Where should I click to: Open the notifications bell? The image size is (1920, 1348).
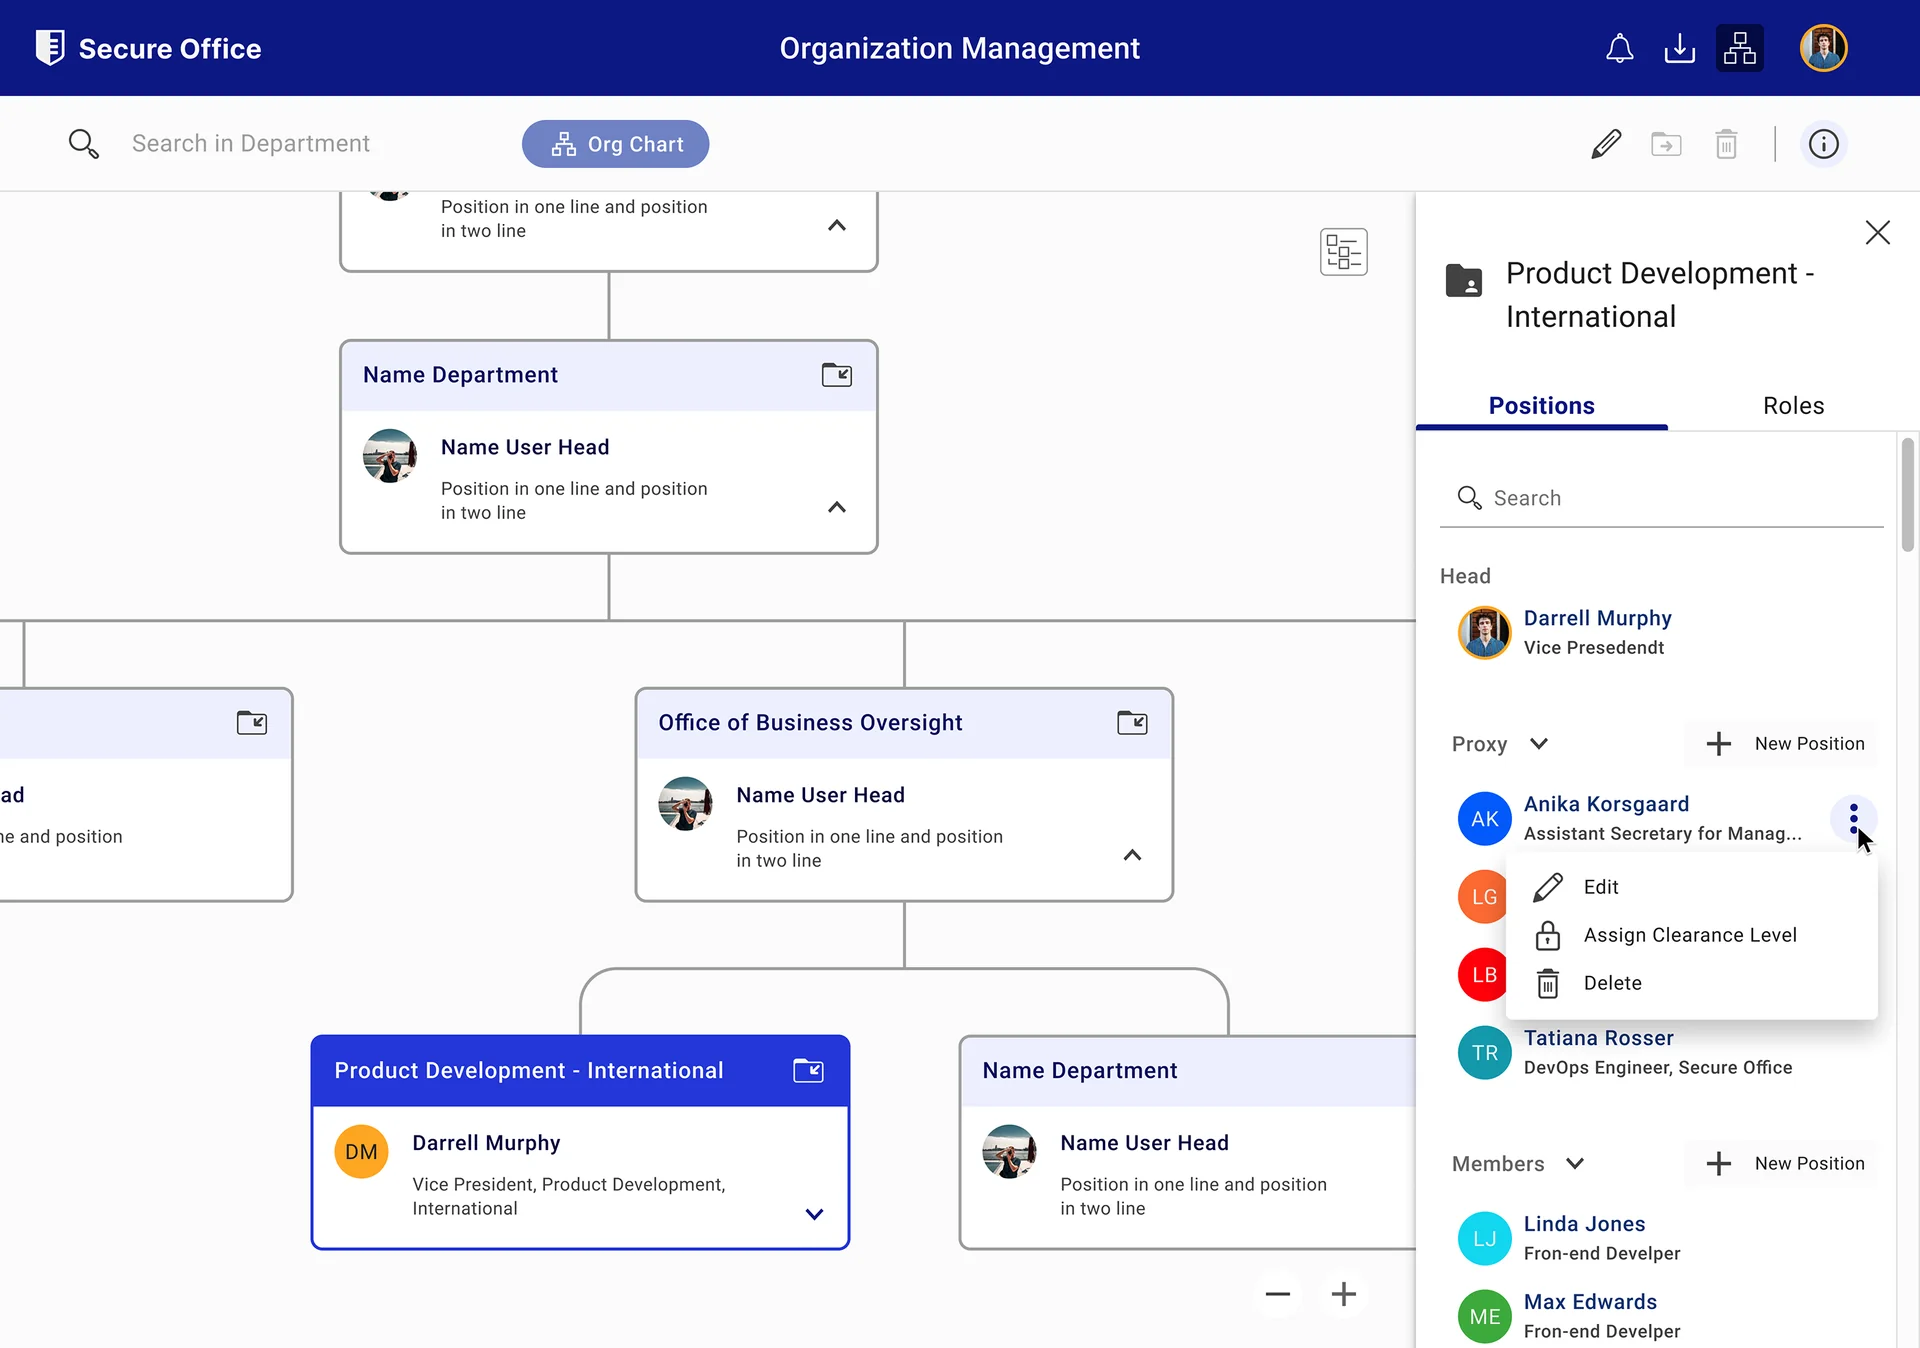click(1619, 48)
